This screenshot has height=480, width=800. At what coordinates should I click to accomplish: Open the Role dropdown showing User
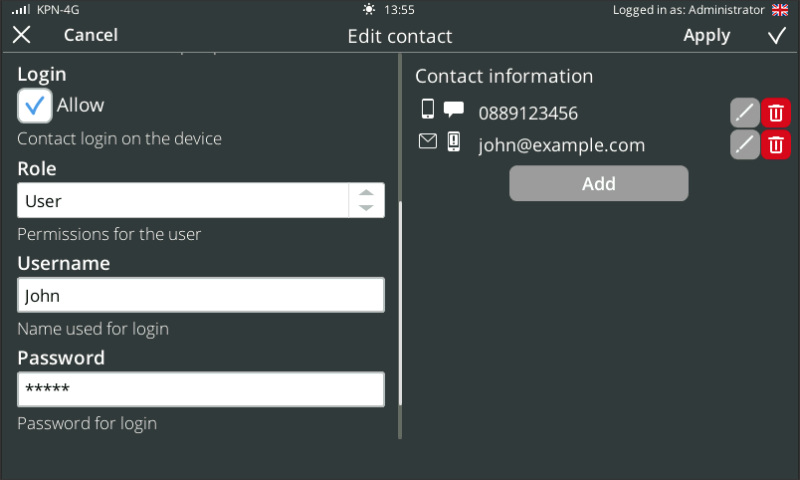pos(183,201)
